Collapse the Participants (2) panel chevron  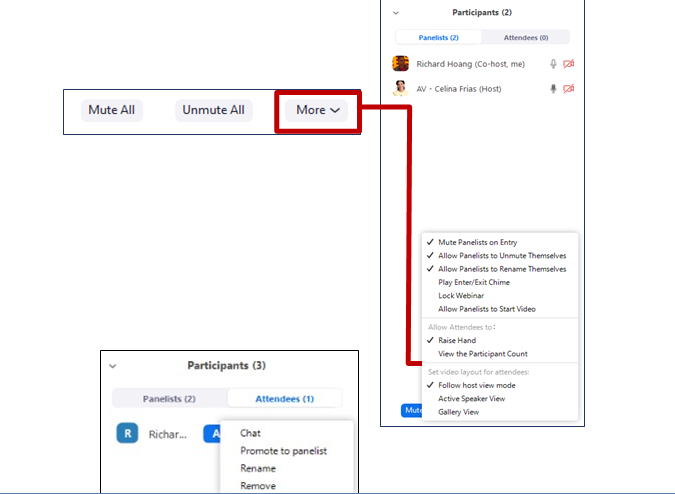(x=396, y=13)
